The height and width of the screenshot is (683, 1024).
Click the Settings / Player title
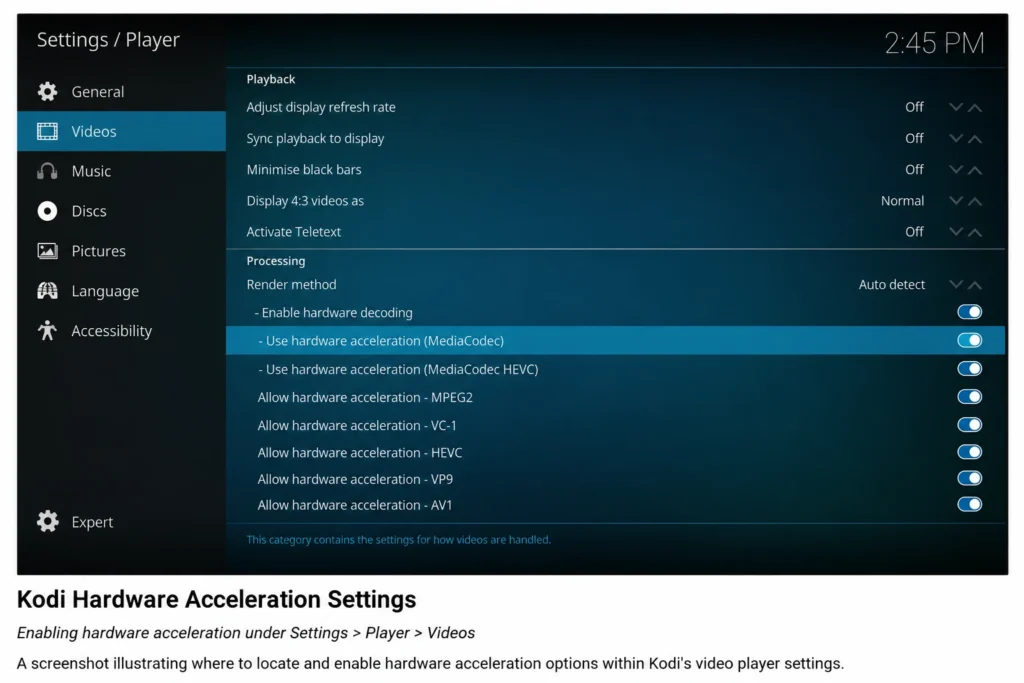pyautogui.click(x=108, y=40)
